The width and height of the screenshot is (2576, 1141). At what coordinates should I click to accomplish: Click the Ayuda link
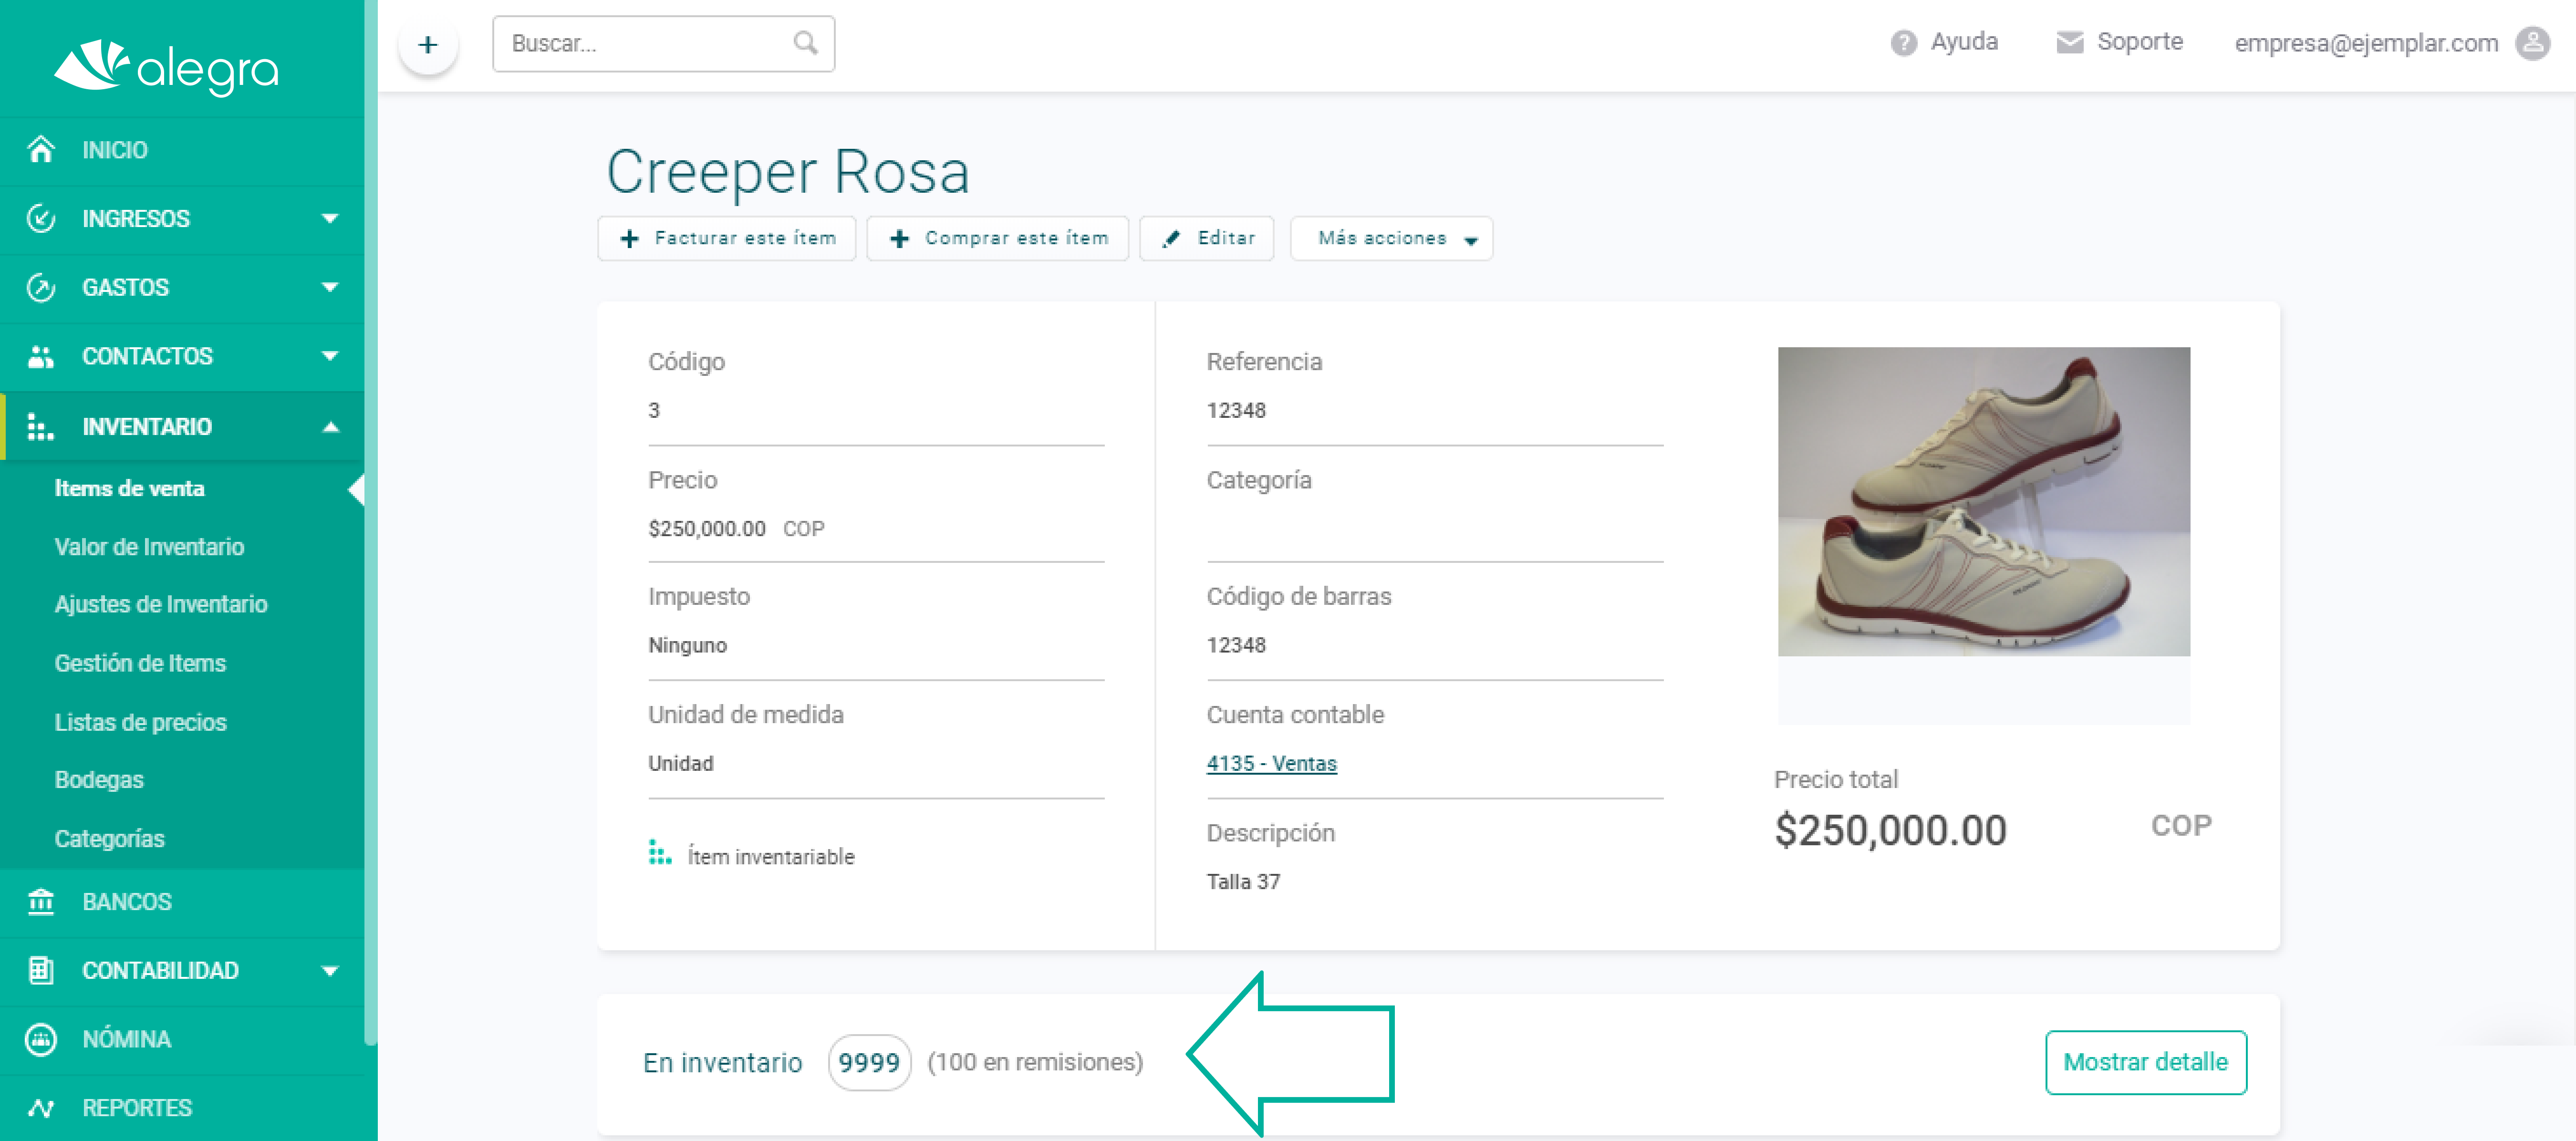pos(1964,42)
